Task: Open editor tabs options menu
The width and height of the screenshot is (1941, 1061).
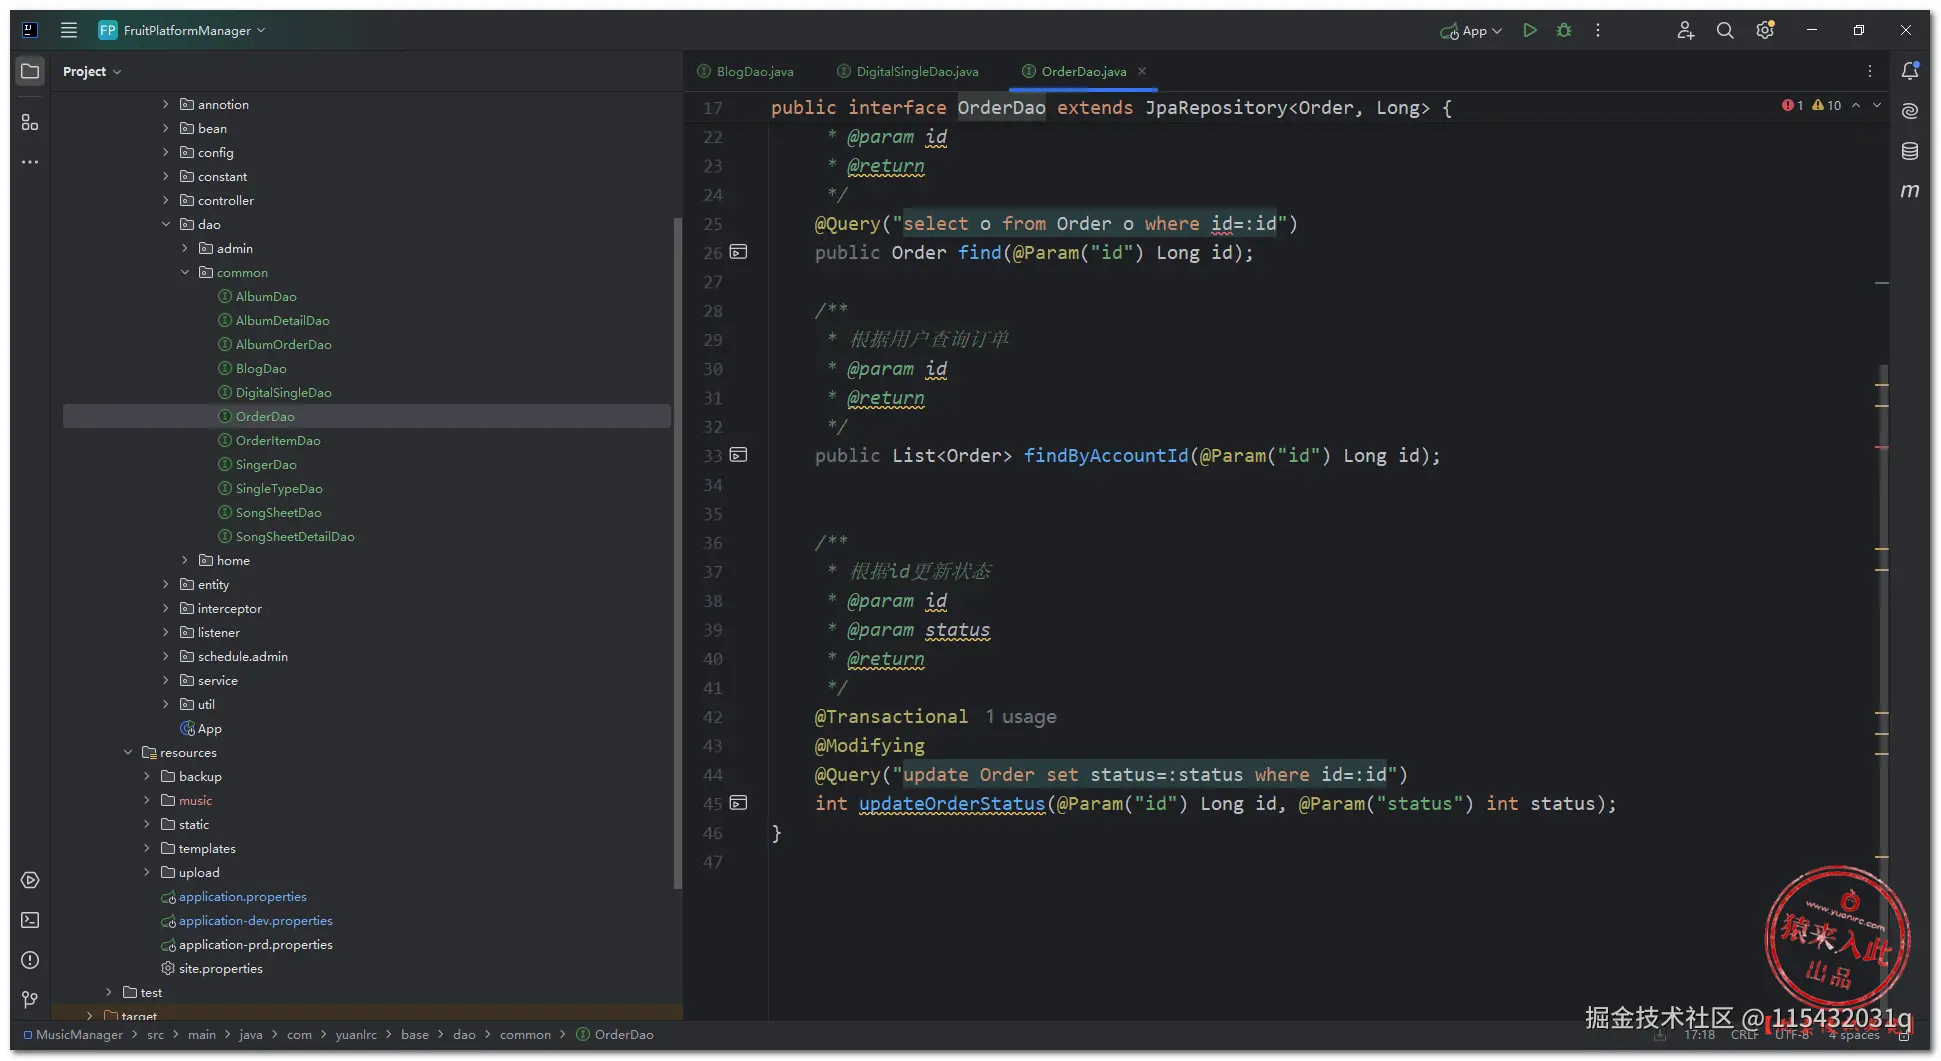Action: click(1869, 71)
